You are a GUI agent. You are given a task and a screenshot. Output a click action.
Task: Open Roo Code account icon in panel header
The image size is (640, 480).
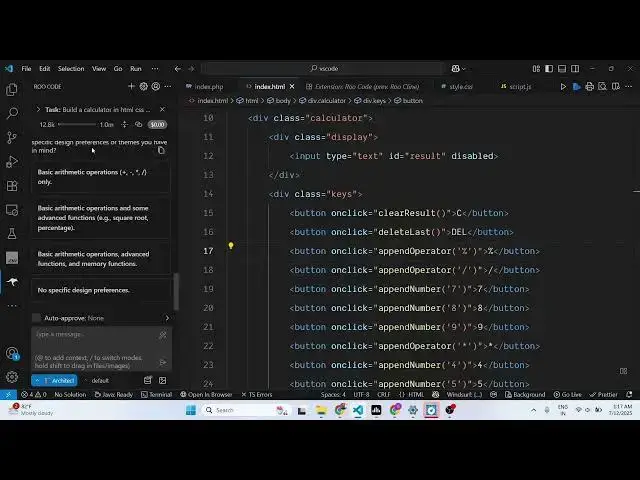156,86
